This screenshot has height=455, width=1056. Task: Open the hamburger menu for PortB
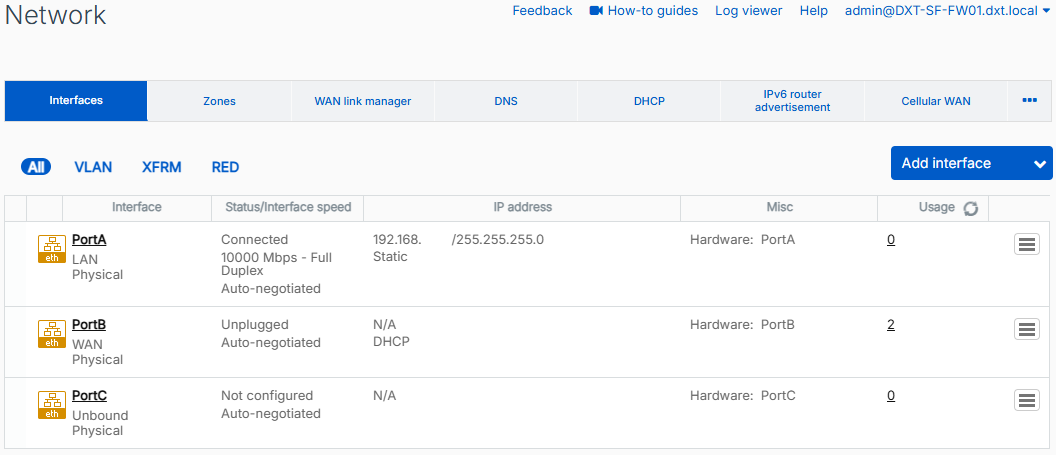(x=1027, y=329)
